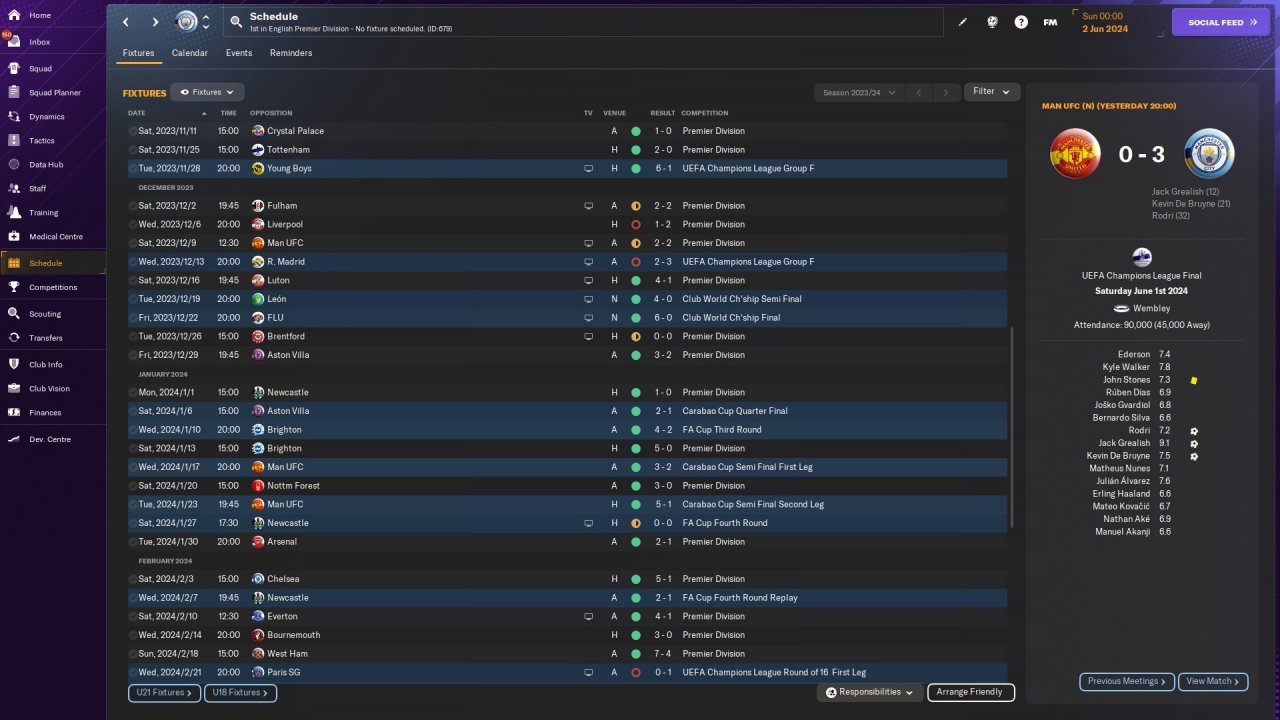1280x720 pixels.
Task: Click the Arrange Friendly button
Action: tap(970, 692)
